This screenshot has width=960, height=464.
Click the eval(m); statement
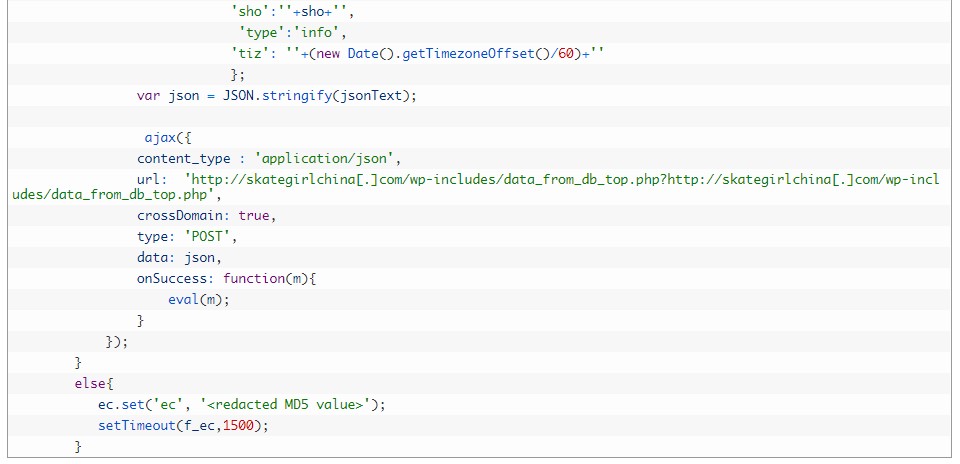pyautogui.click(x=198, y=299)
